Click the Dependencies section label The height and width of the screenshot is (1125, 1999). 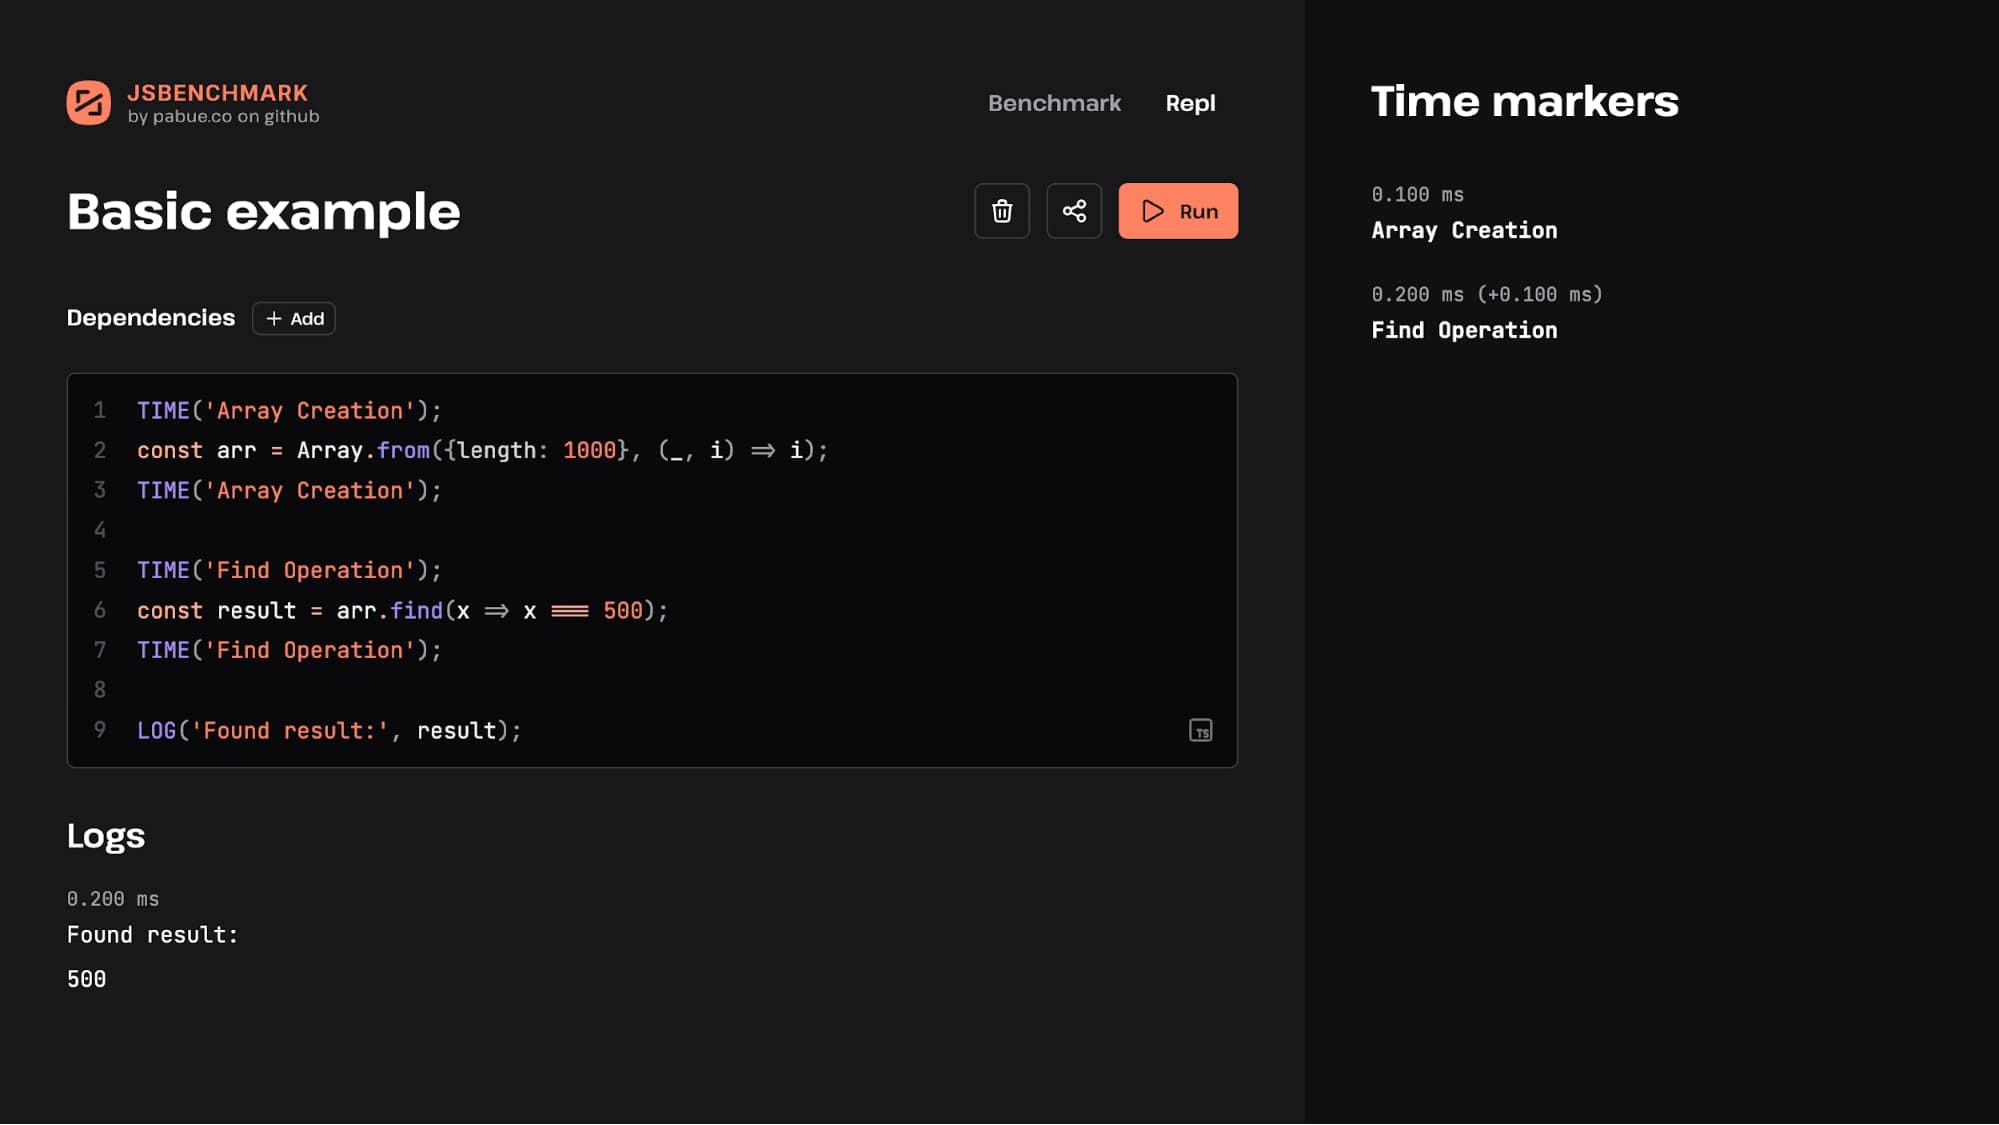pyautogui.click(x=151, y=317)
